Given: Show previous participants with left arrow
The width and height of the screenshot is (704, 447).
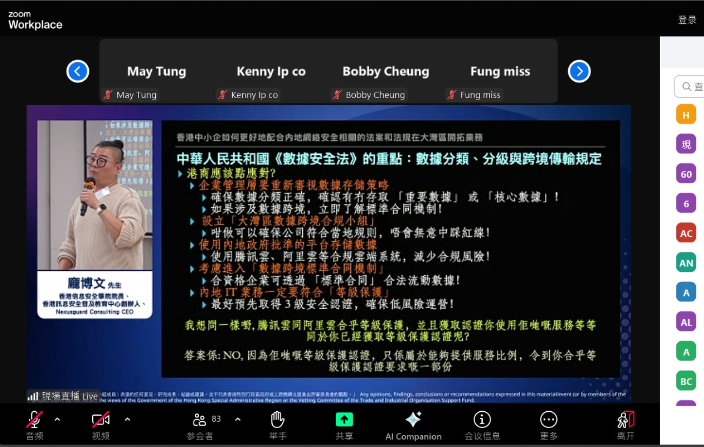Looking at the screenshot, I should click(78, 71).
